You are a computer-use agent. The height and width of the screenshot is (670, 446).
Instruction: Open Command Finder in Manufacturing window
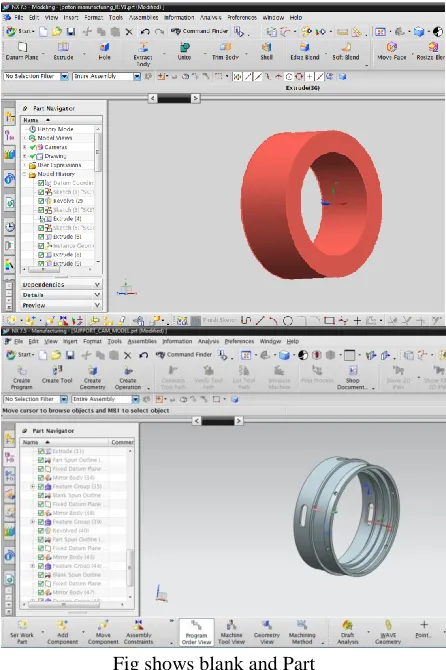click(x=183, y=355)
